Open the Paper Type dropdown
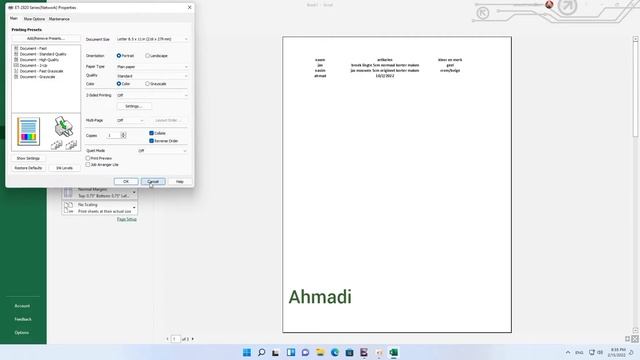640x360 pixels. (x=152, y=67)
